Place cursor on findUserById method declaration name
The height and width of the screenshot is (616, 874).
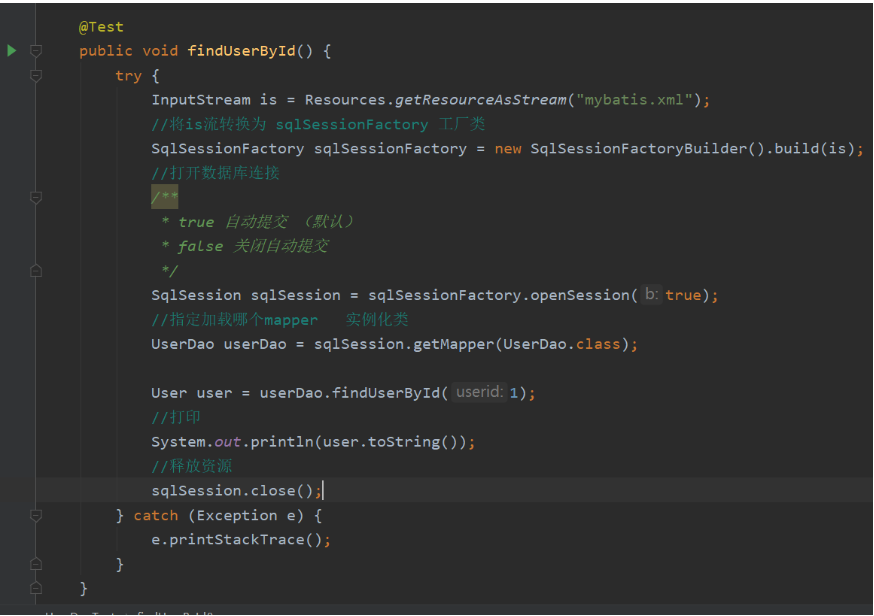pyautogui.click(x=241, y=51)
